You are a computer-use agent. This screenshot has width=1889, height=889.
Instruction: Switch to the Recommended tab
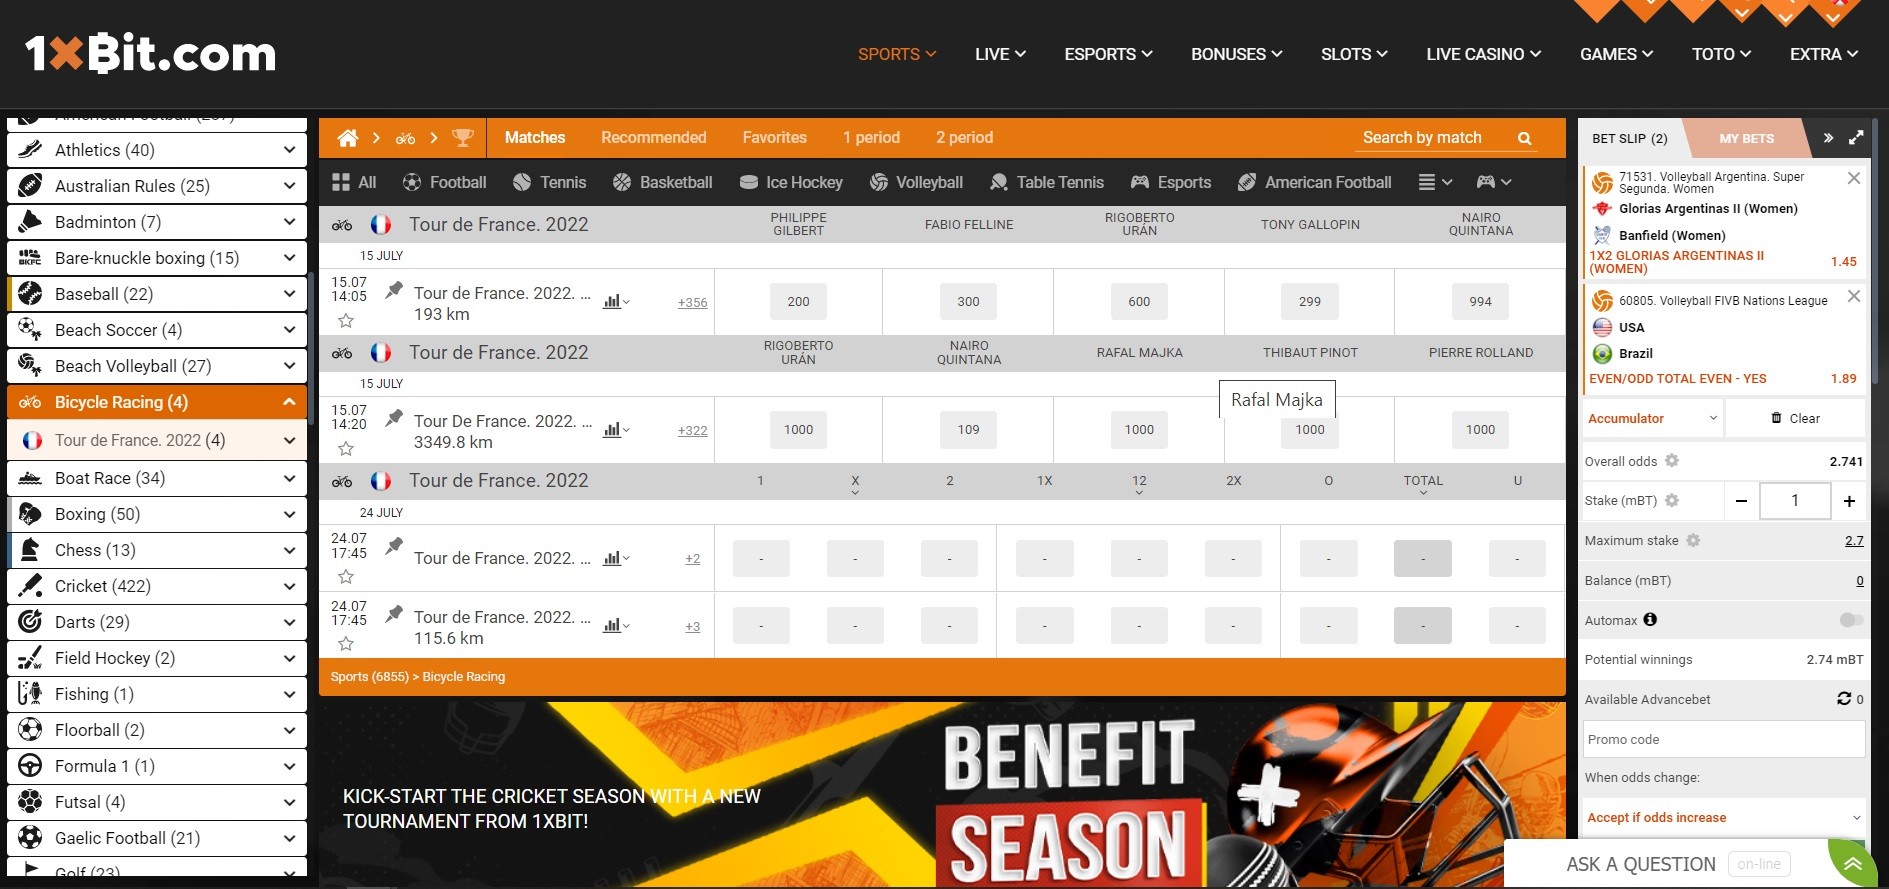(654, 138)
